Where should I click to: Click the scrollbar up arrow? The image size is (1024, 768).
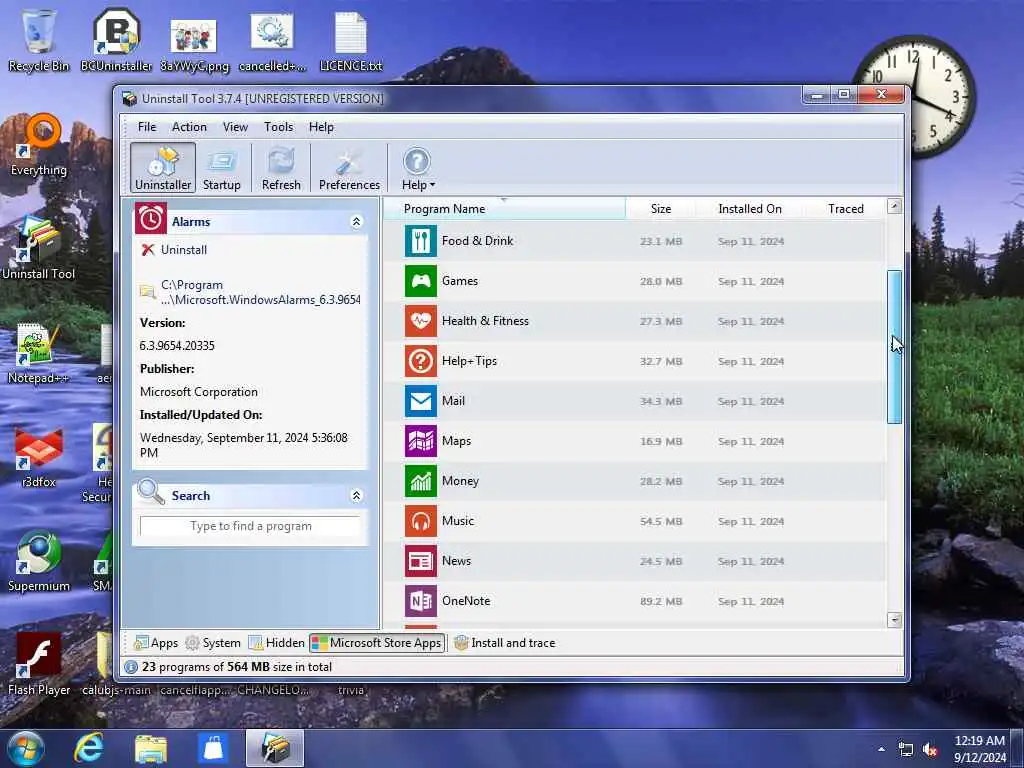point(895,206)
